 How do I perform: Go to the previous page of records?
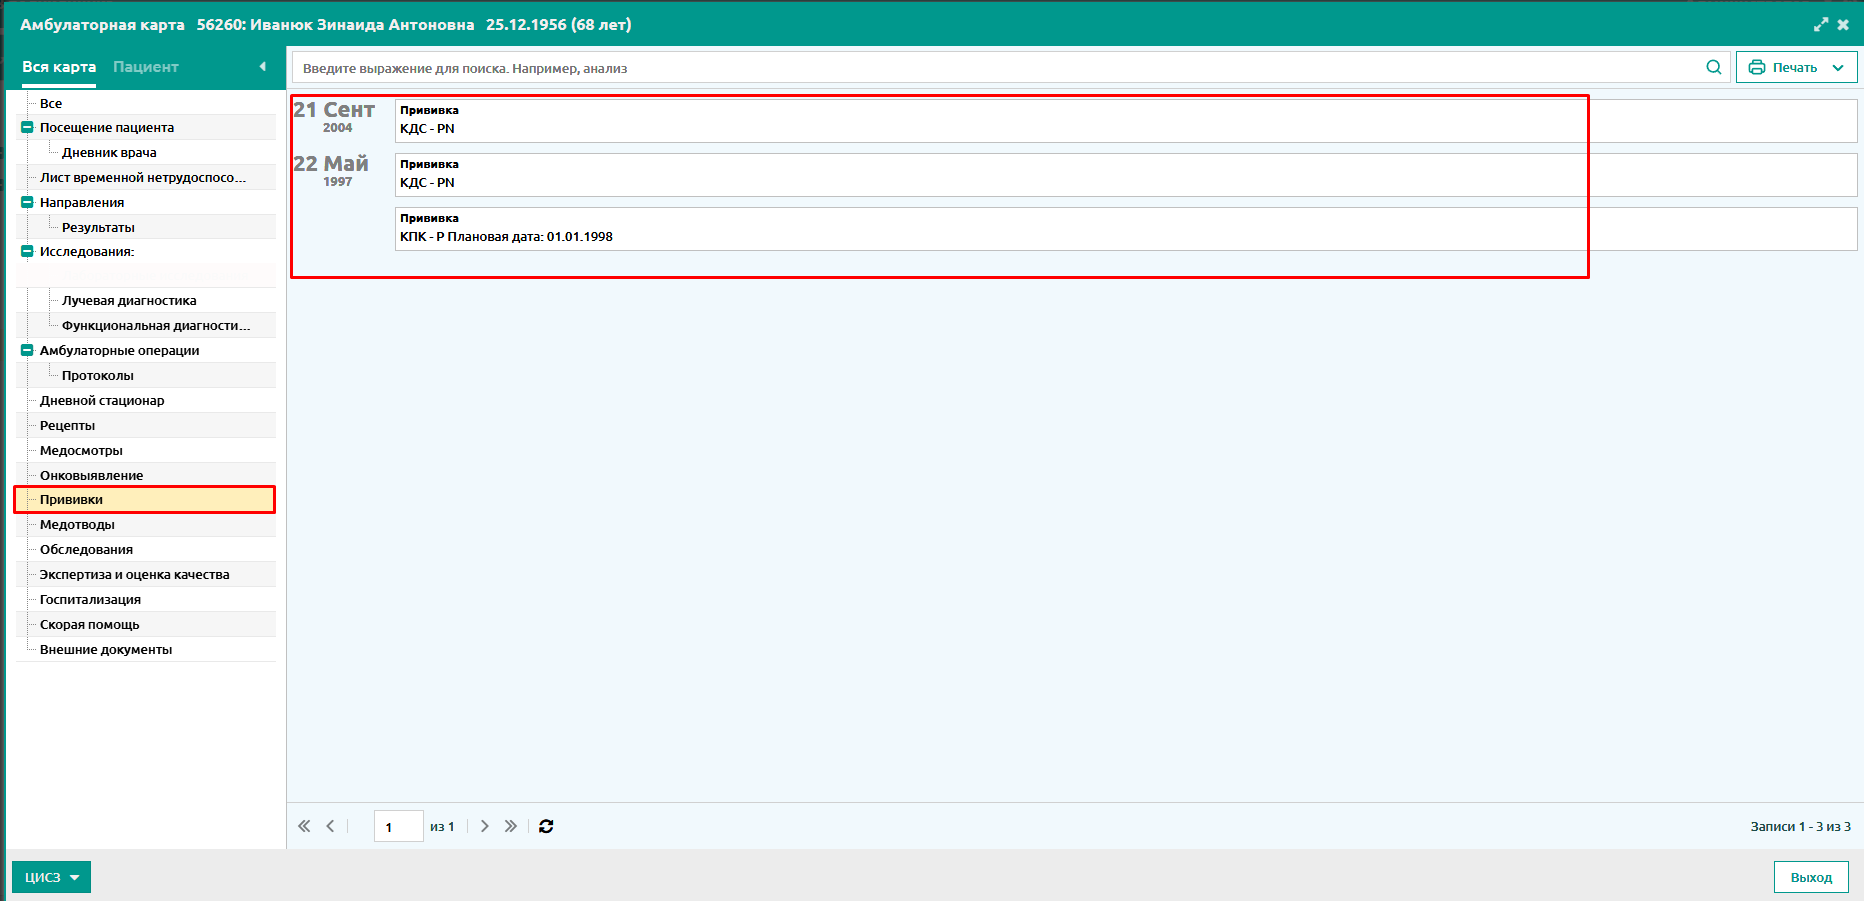(x=330, y=826)
